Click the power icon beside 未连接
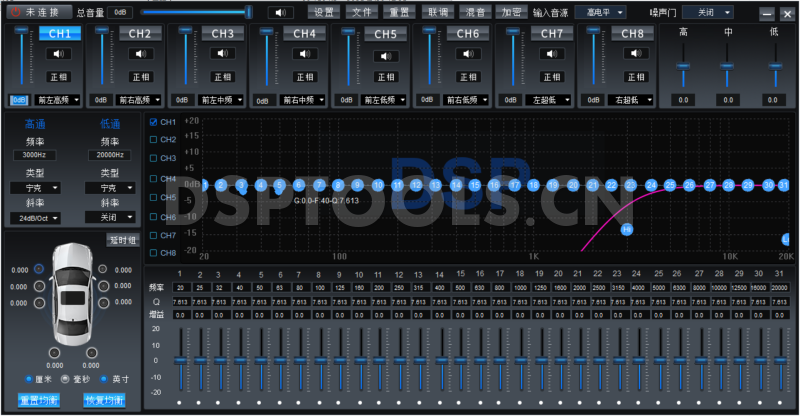 point(14,13)
